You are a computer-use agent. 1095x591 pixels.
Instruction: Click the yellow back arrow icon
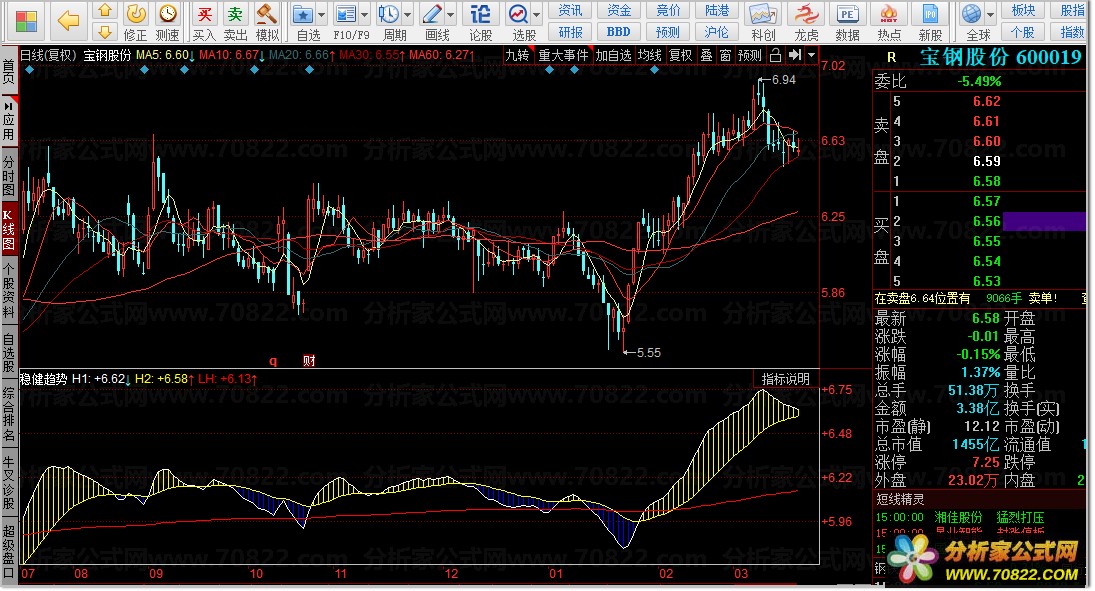point(68,21)
